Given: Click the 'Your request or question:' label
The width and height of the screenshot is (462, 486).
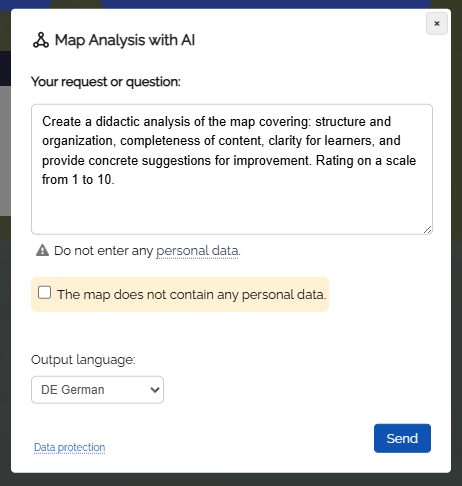Looking at the screenshot, I should (106, 82).
